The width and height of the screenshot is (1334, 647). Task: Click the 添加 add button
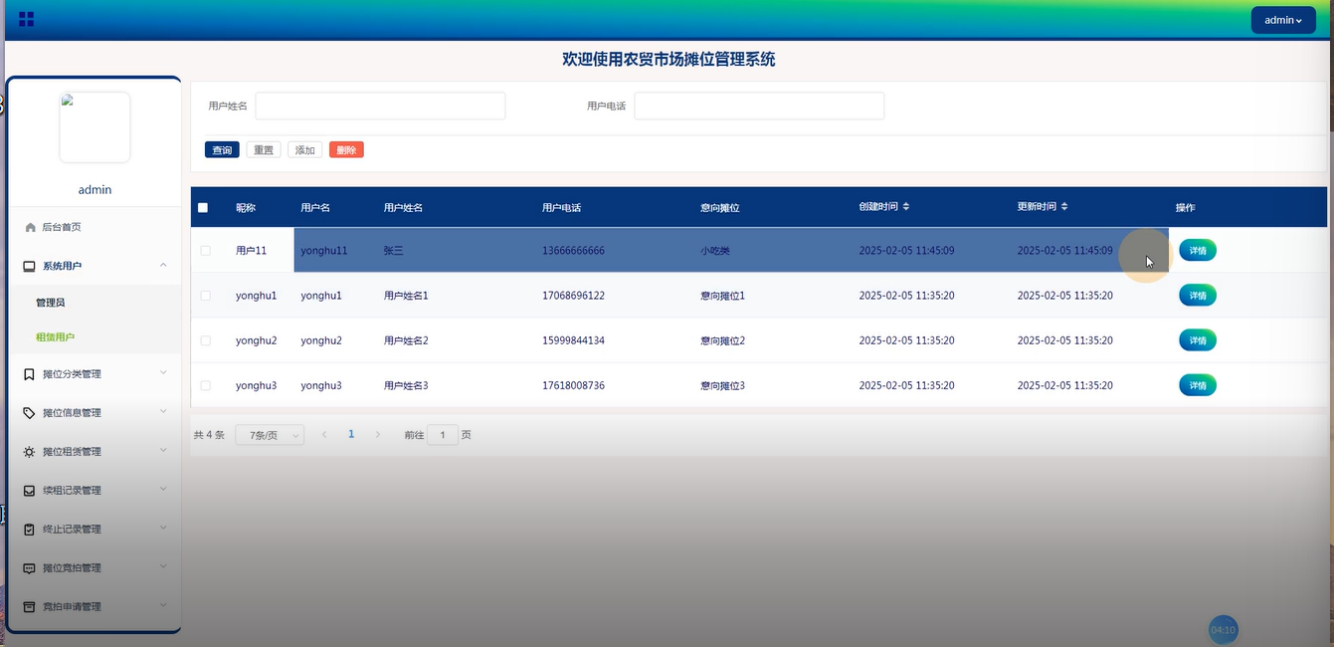pos(305,150)
